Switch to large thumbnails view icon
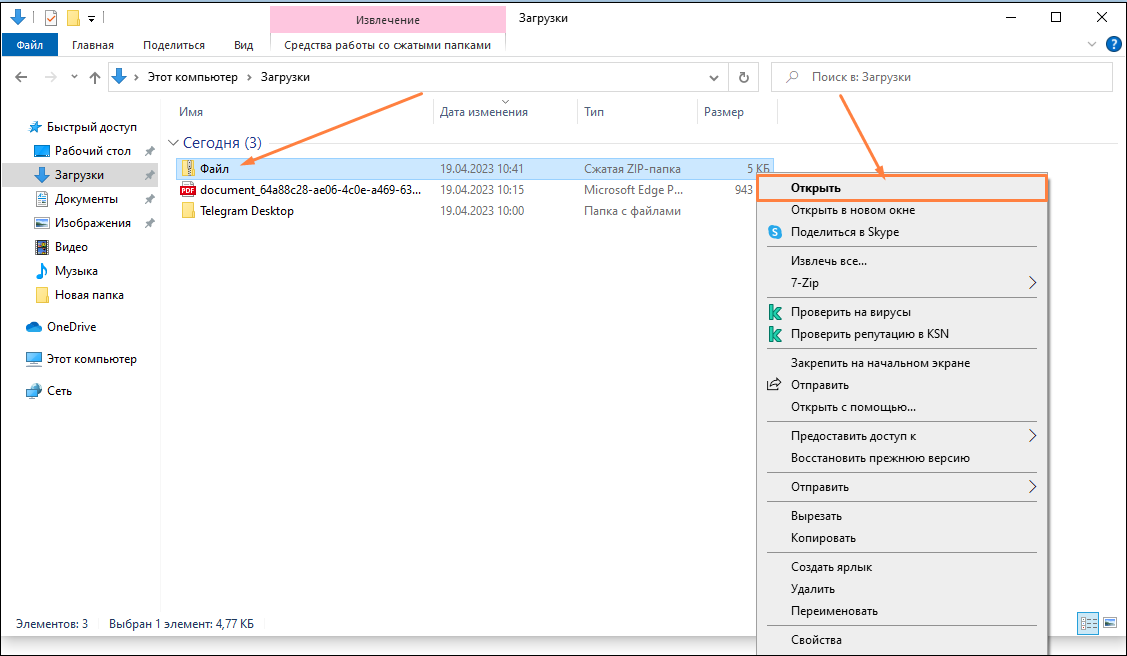 (x=1109, y=623)
